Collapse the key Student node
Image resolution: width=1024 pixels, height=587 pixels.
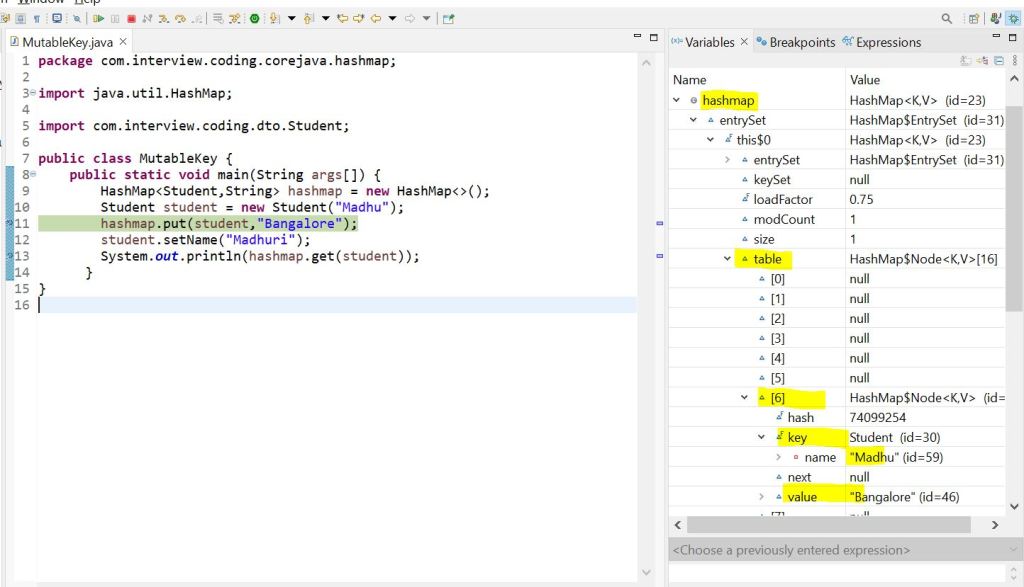pyautogui.click(x=761, y=437)
